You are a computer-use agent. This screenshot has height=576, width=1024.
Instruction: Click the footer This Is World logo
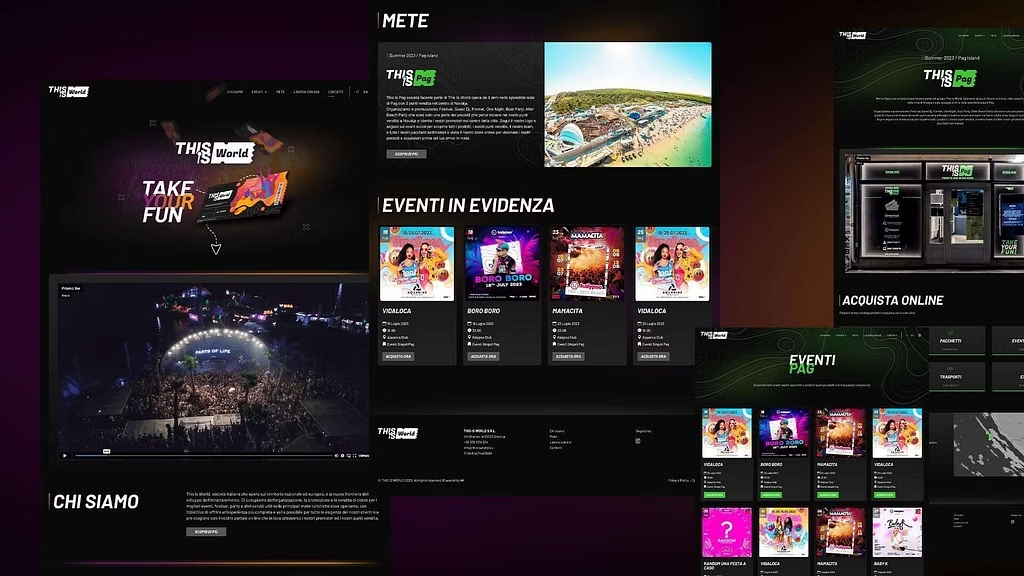[x=397, y=433]
